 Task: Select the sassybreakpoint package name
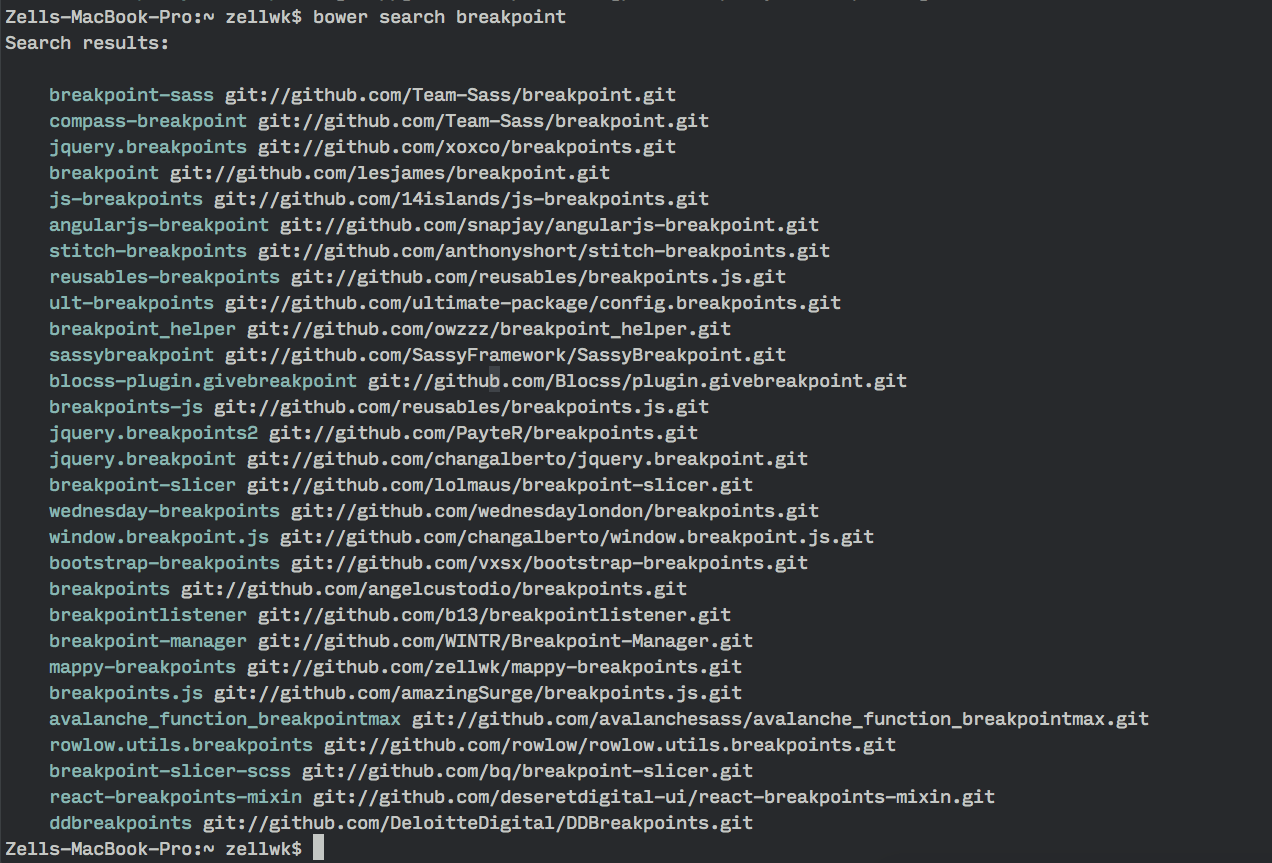(131, 355)
